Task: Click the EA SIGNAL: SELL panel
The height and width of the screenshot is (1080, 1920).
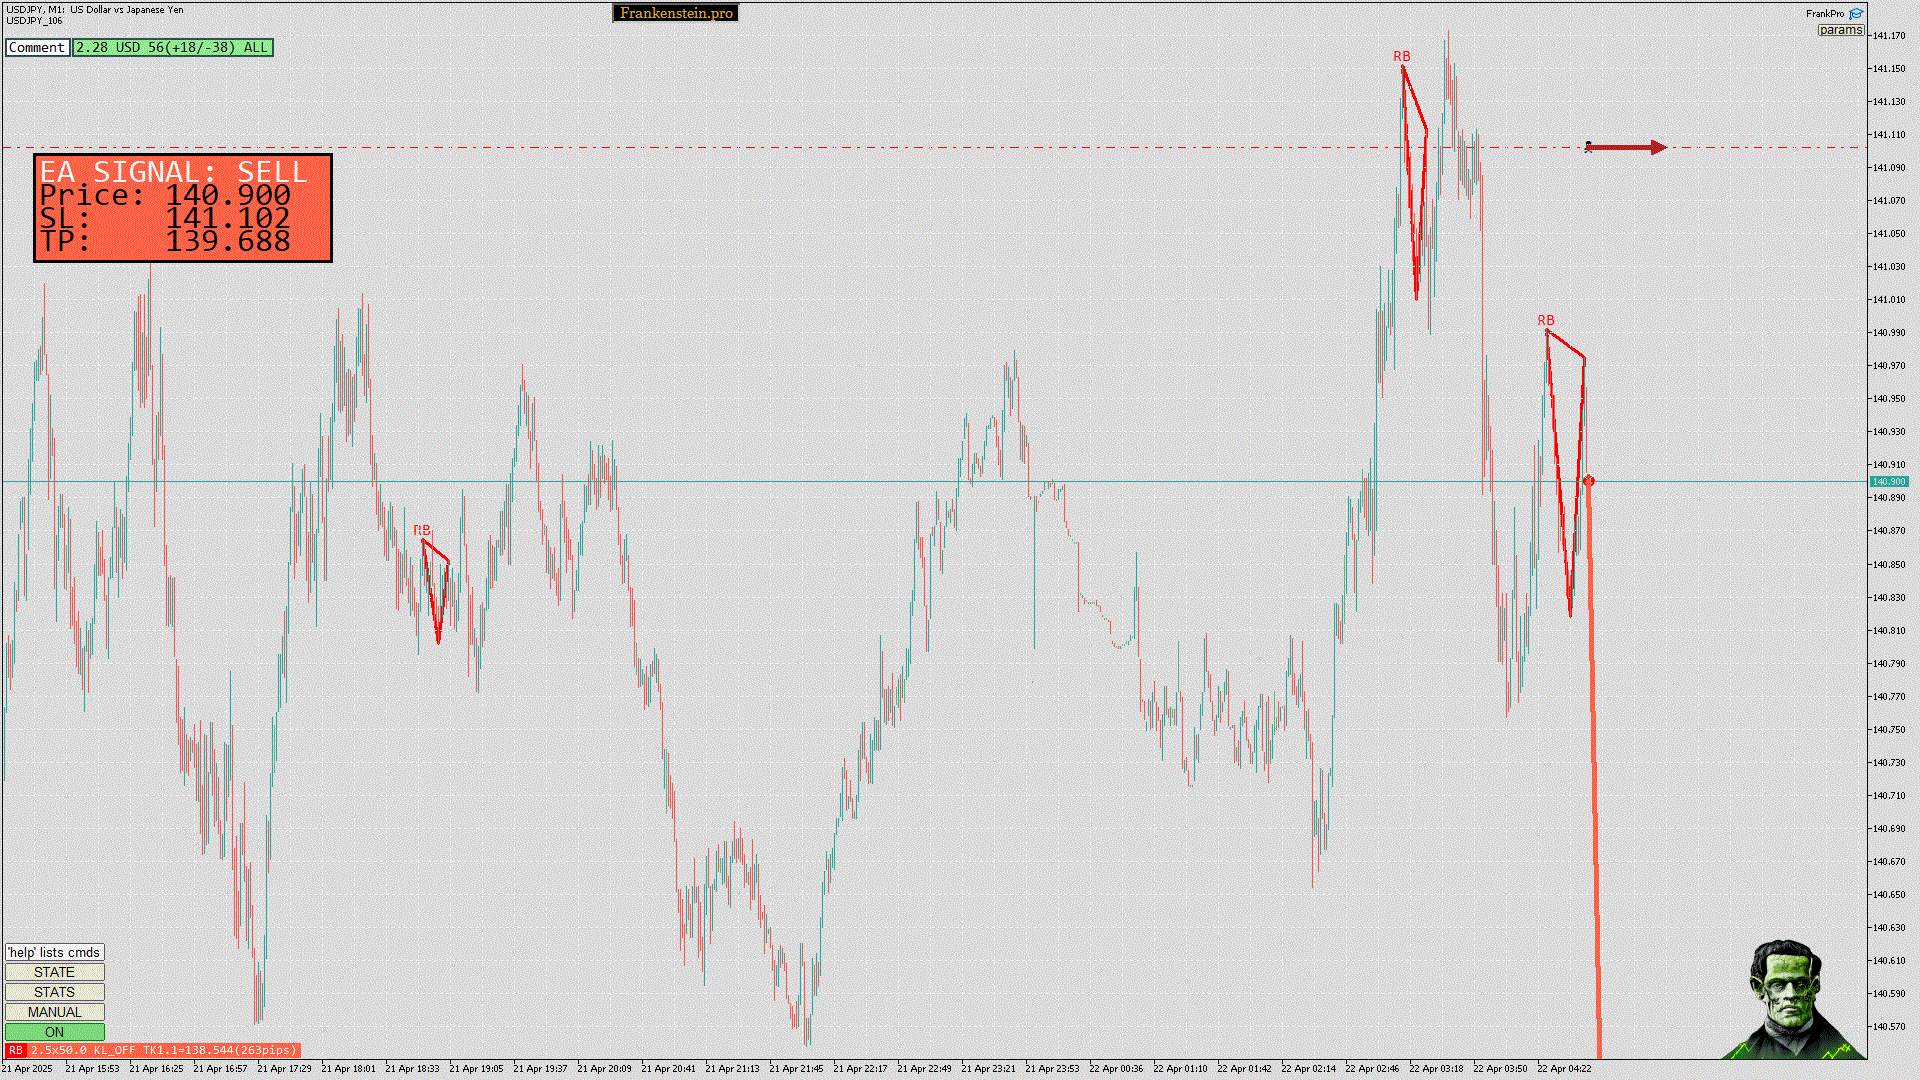Action: point(183,208)
